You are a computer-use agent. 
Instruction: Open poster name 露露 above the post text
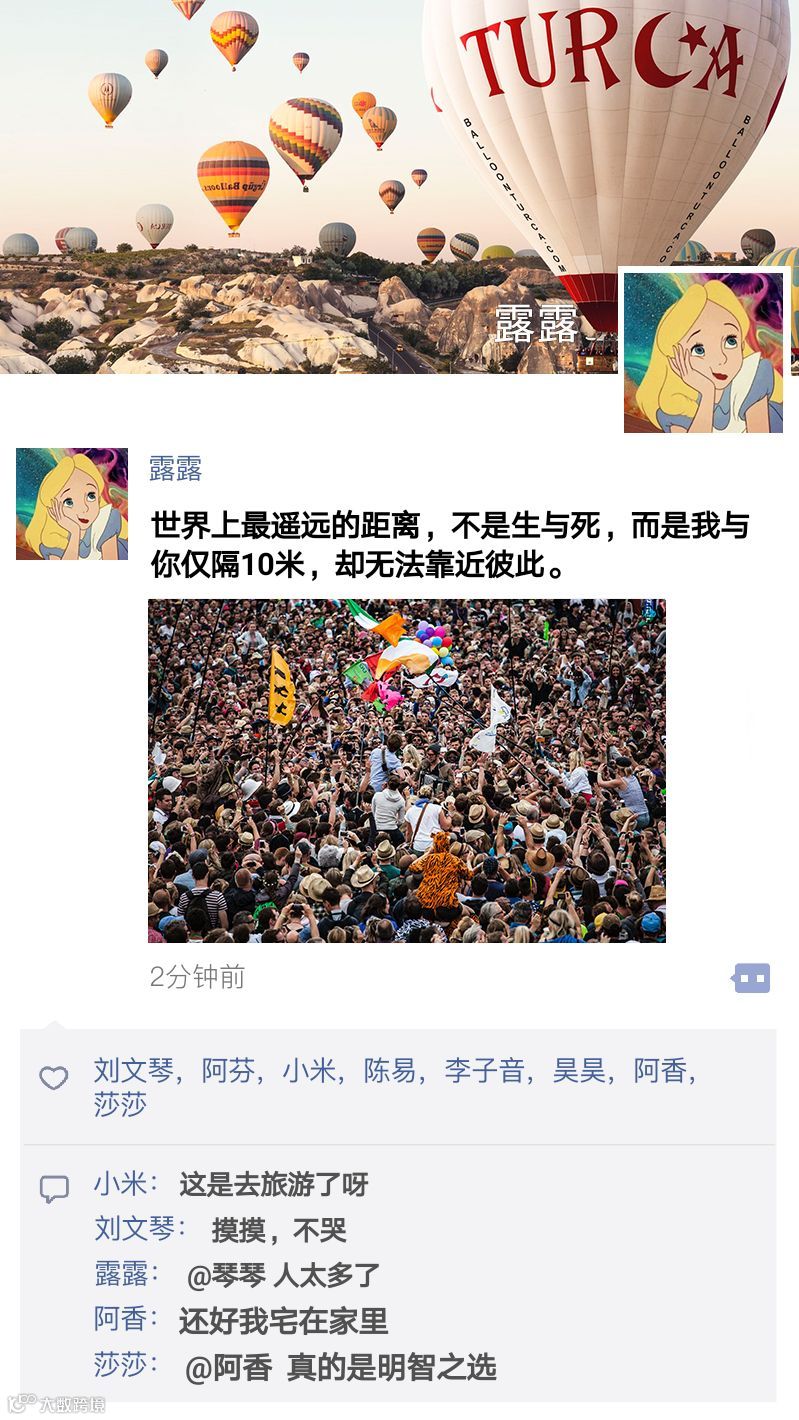(176, 469)
